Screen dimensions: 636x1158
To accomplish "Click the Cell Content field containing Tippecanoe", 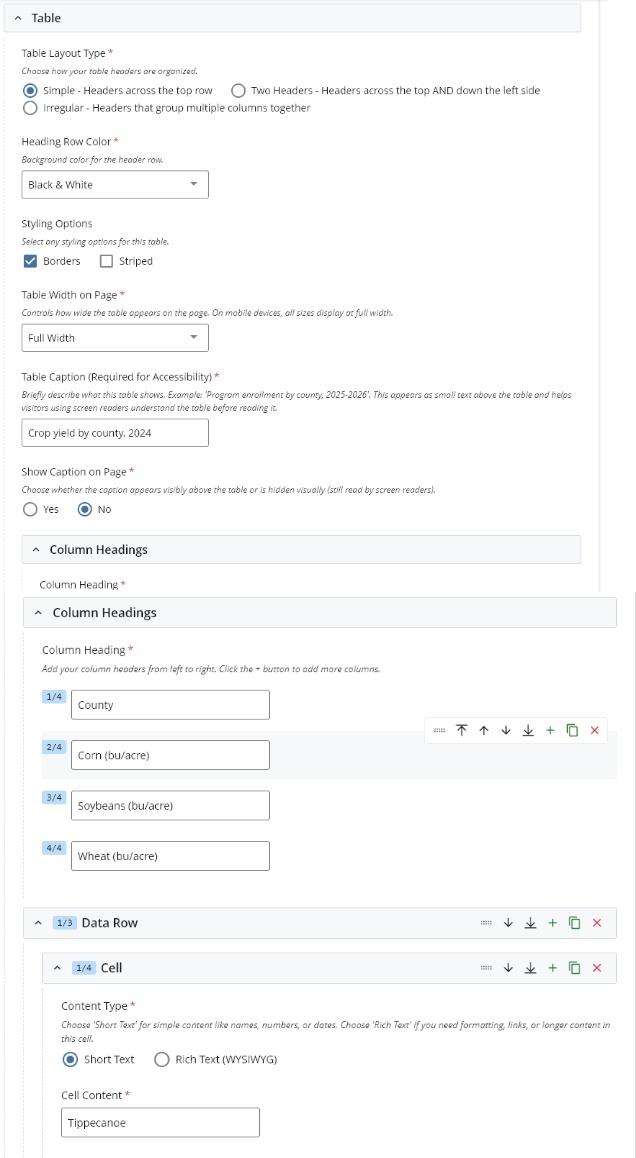I will click(160, 1122).
